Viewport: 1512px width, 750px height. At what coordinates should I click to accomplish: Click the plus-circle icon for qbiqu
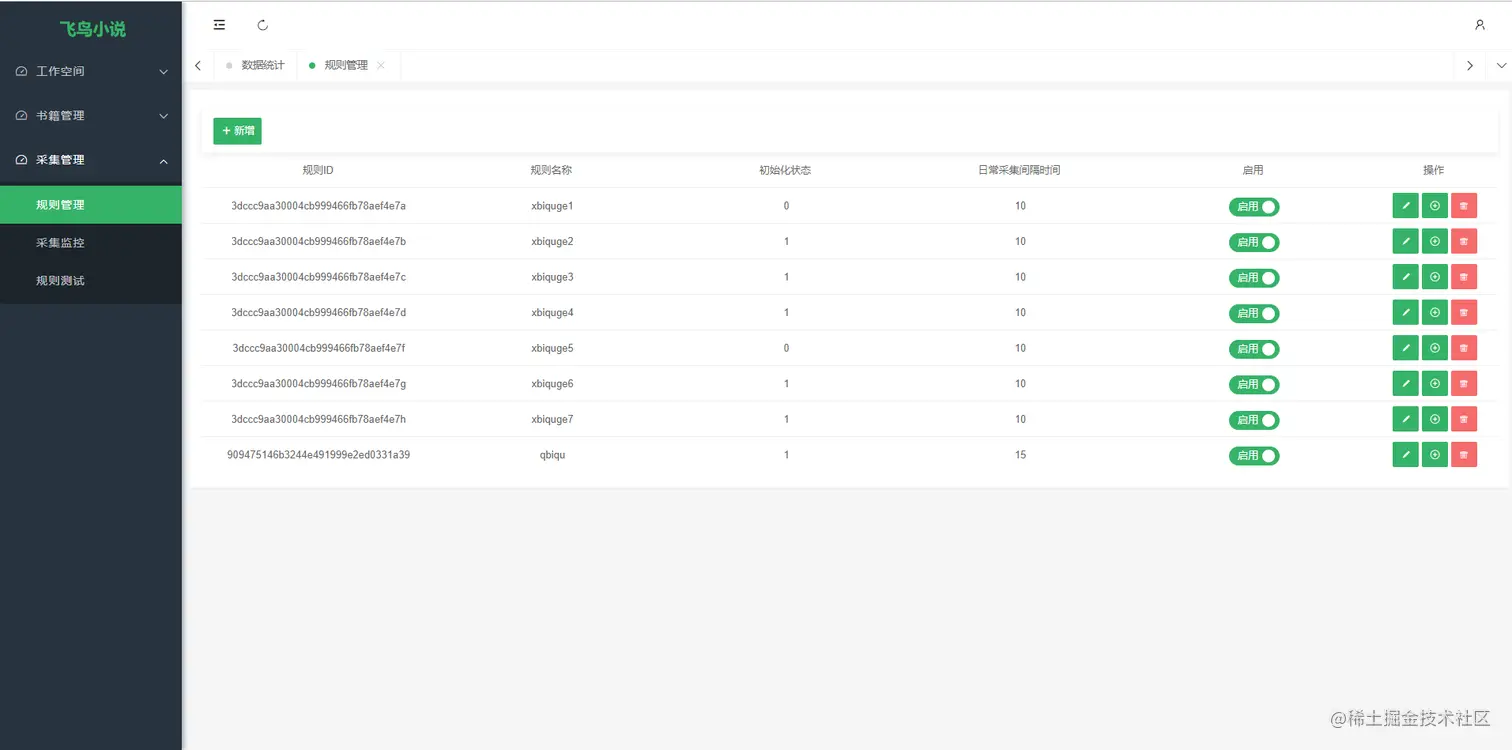point(1435,454)
